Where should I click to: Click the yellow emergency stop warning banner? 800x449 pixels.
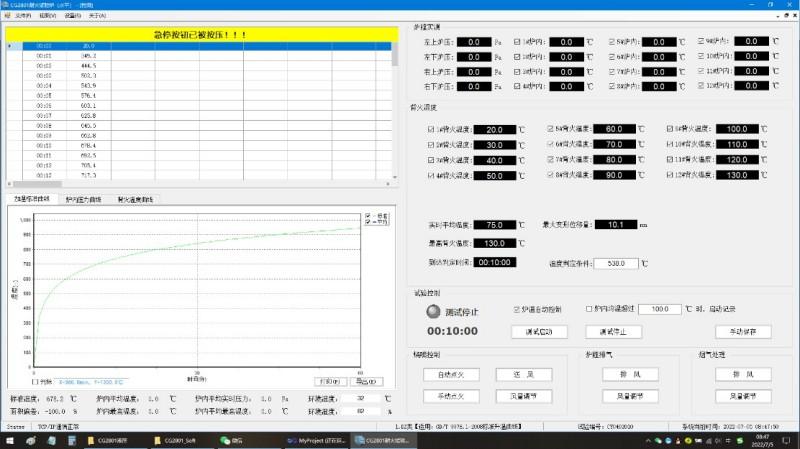point(202,35)
